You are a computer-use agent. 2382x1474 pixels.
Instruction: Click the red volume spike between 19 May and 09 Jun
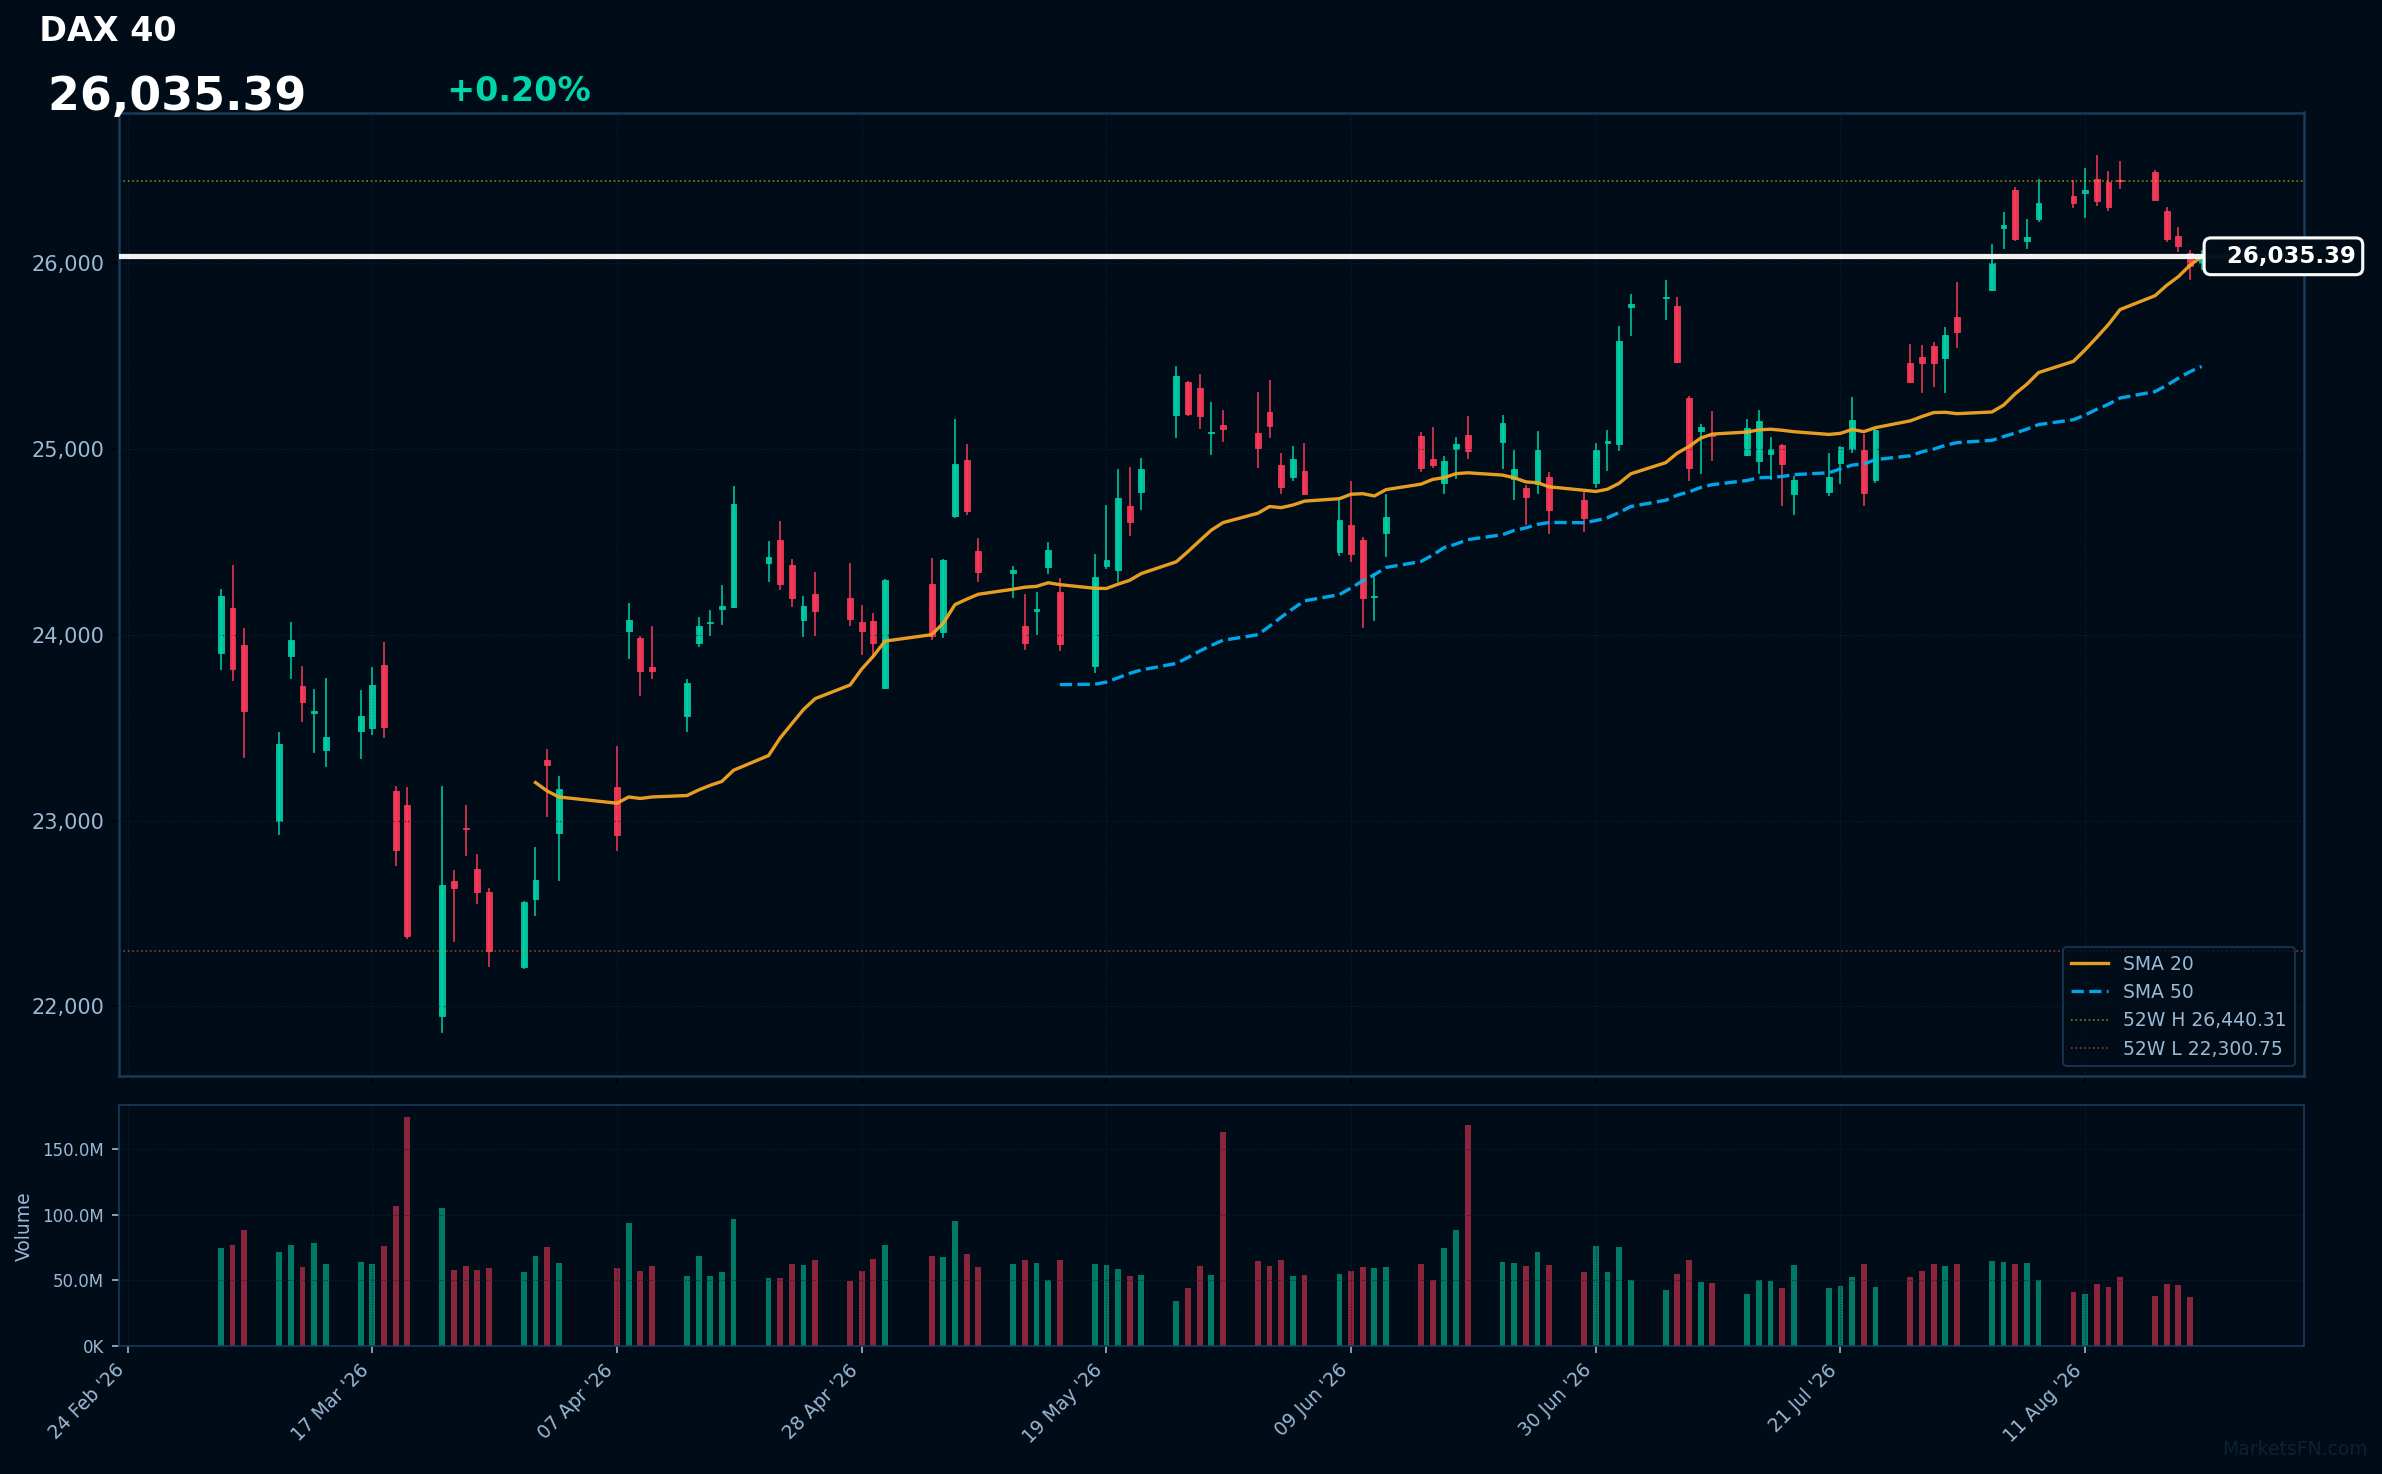(x=1223, y=1239)
